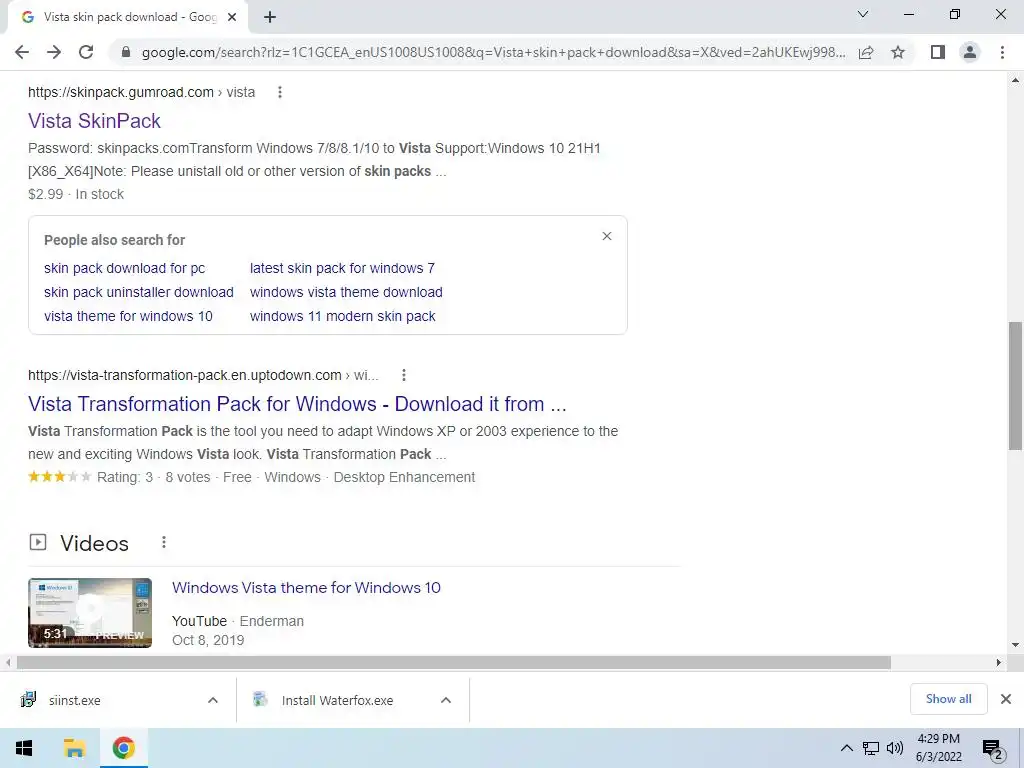Close the downloads bar

(x=1006, y=699)
